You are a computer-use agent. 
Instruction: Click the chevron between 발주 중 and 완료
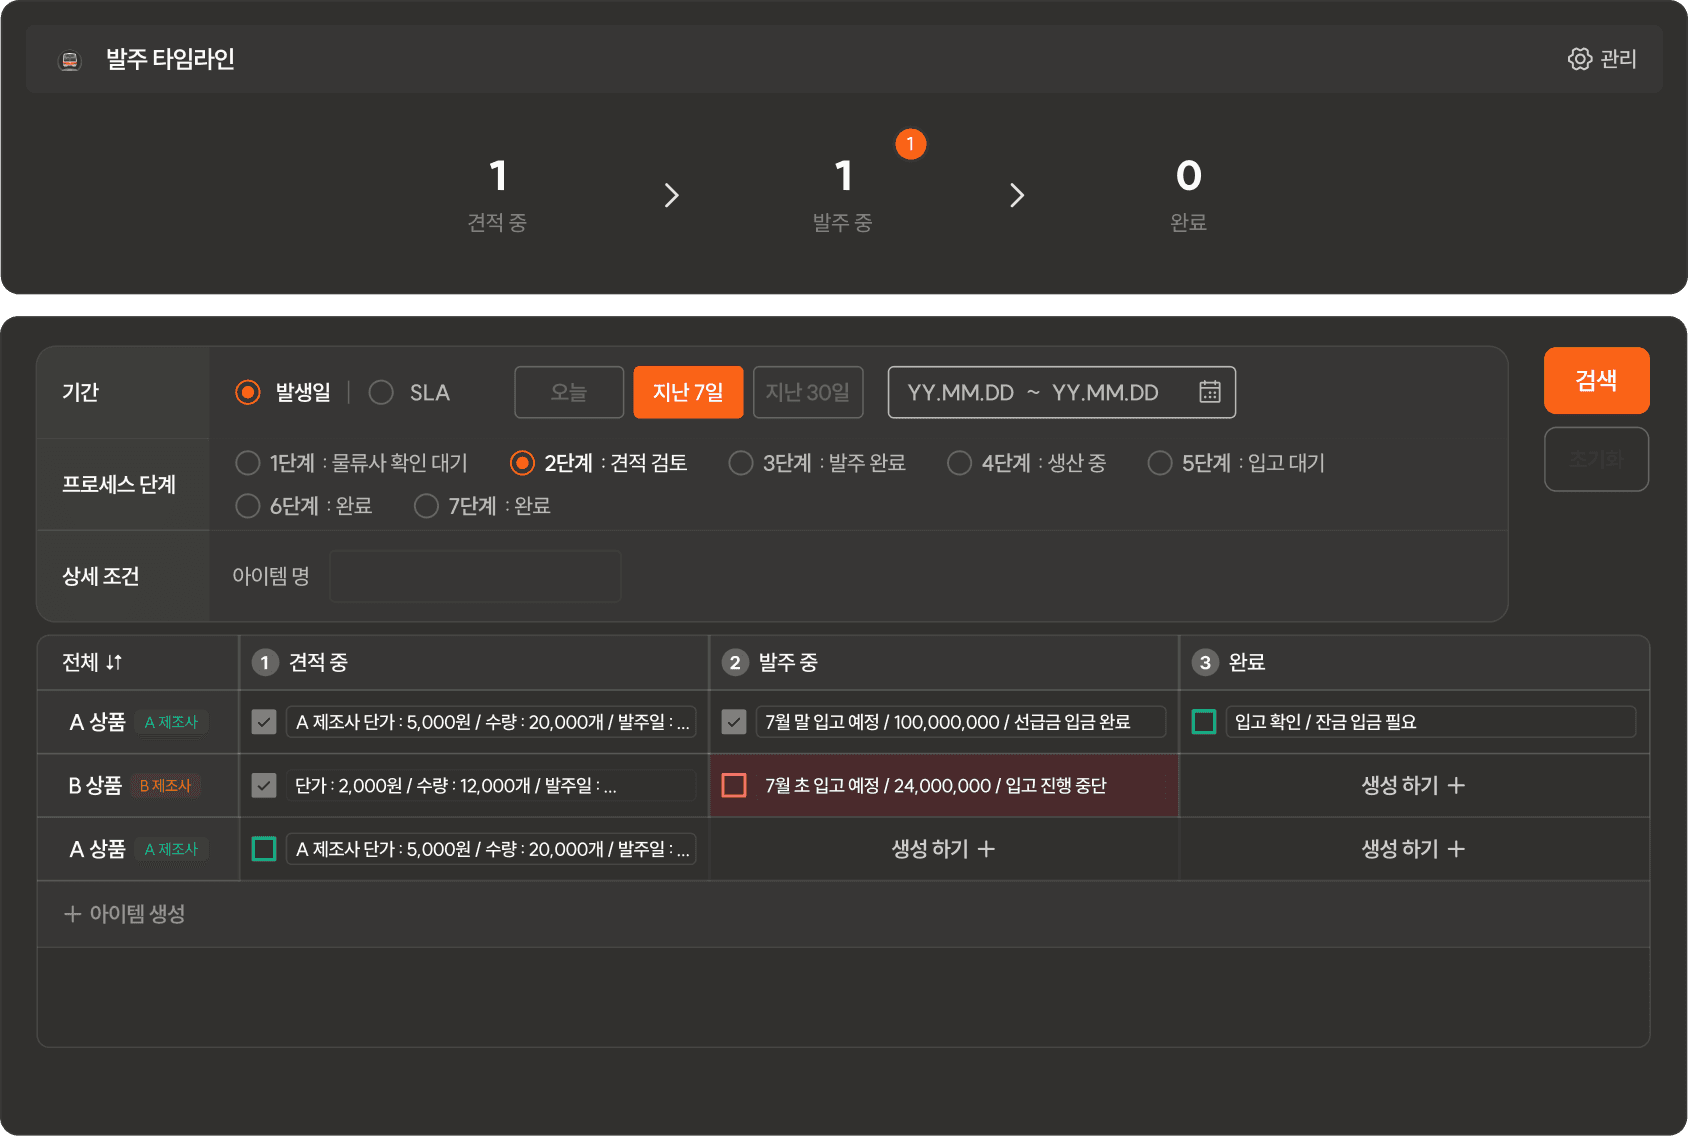coord(1017,195)
